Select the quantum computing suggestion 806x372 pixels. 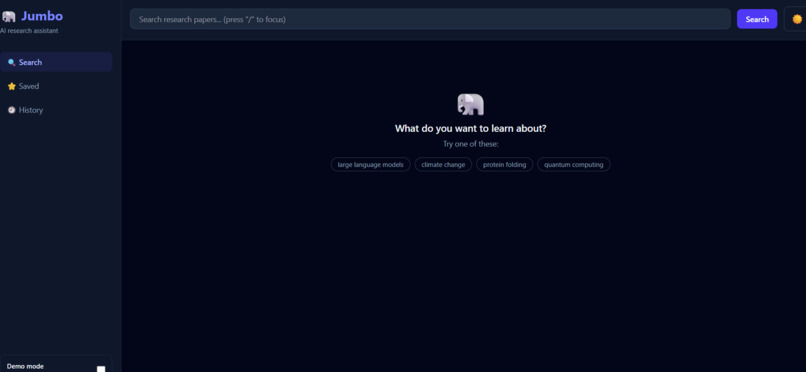574,164
